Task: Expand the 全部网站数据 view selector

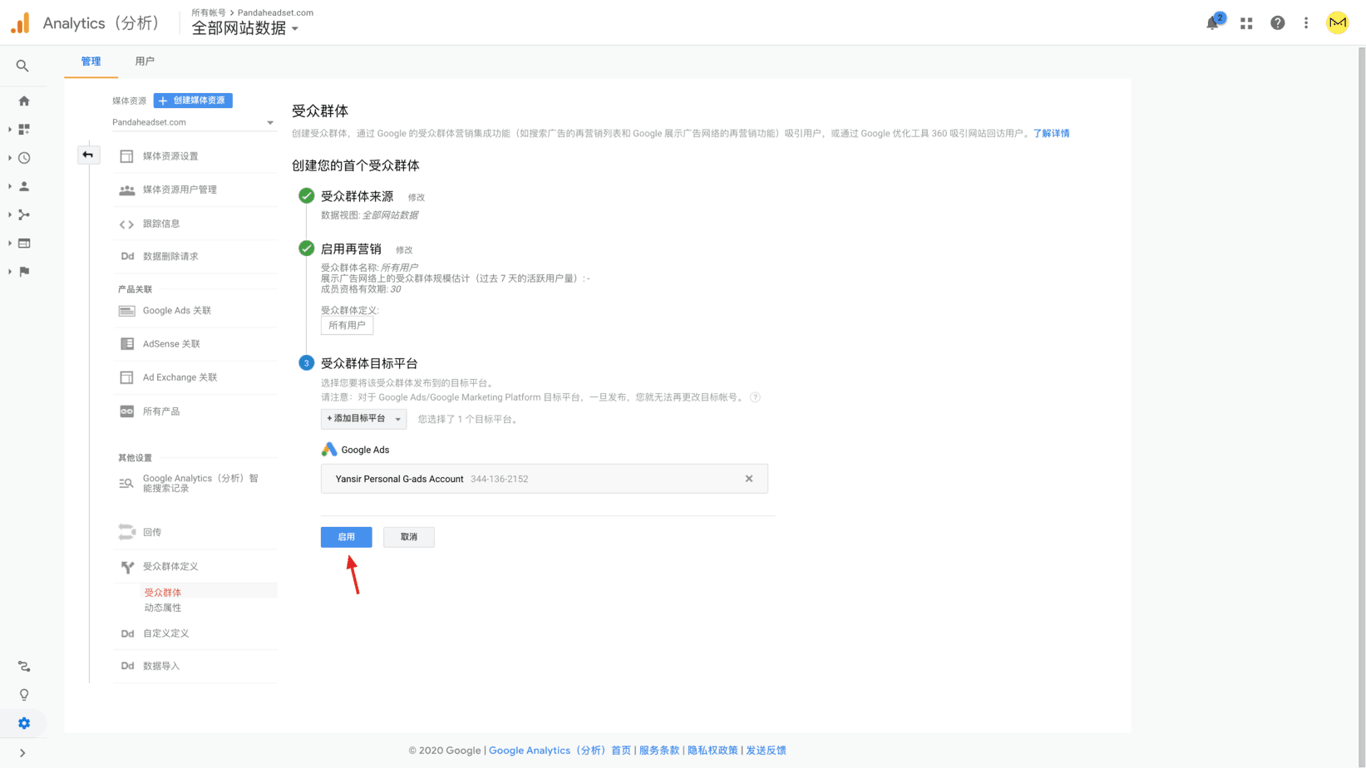Action: tap(245, 29)
